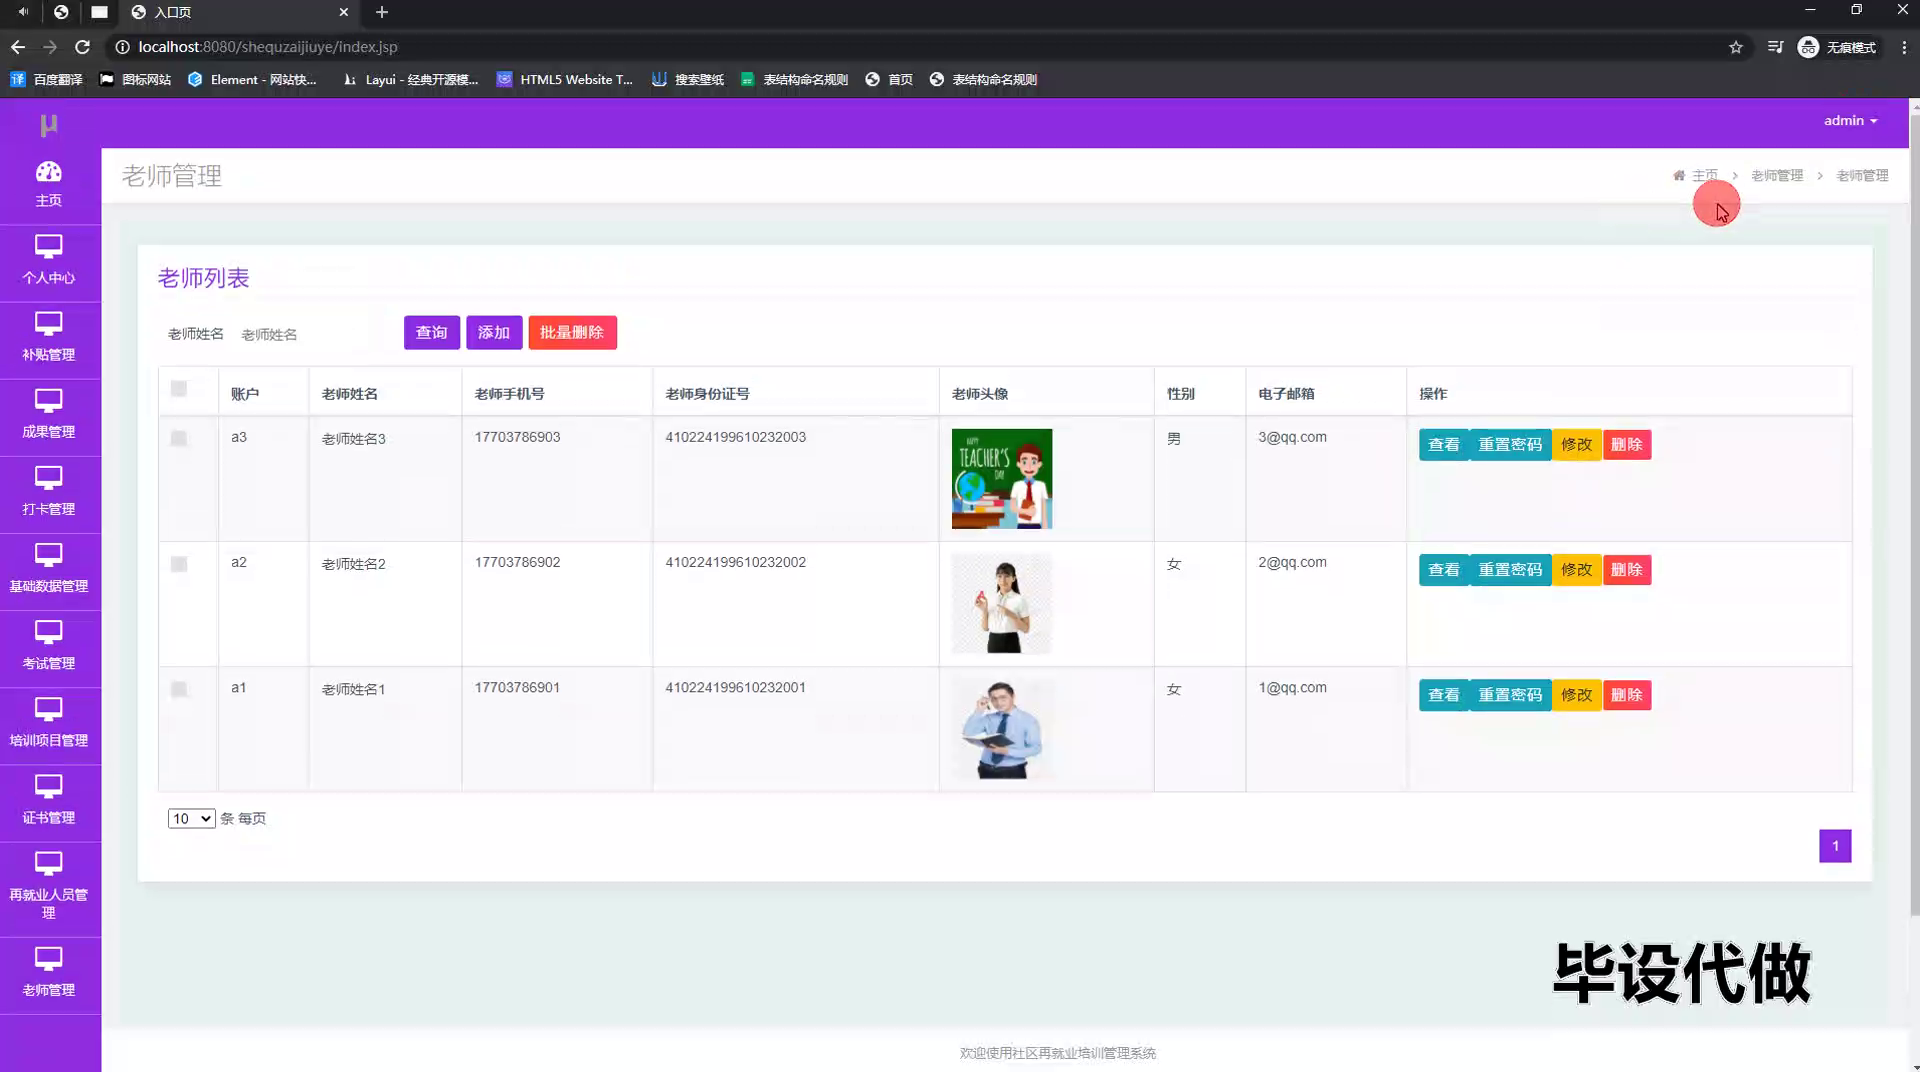Click 重置密码 for teacher a3

click(1510, 445)
